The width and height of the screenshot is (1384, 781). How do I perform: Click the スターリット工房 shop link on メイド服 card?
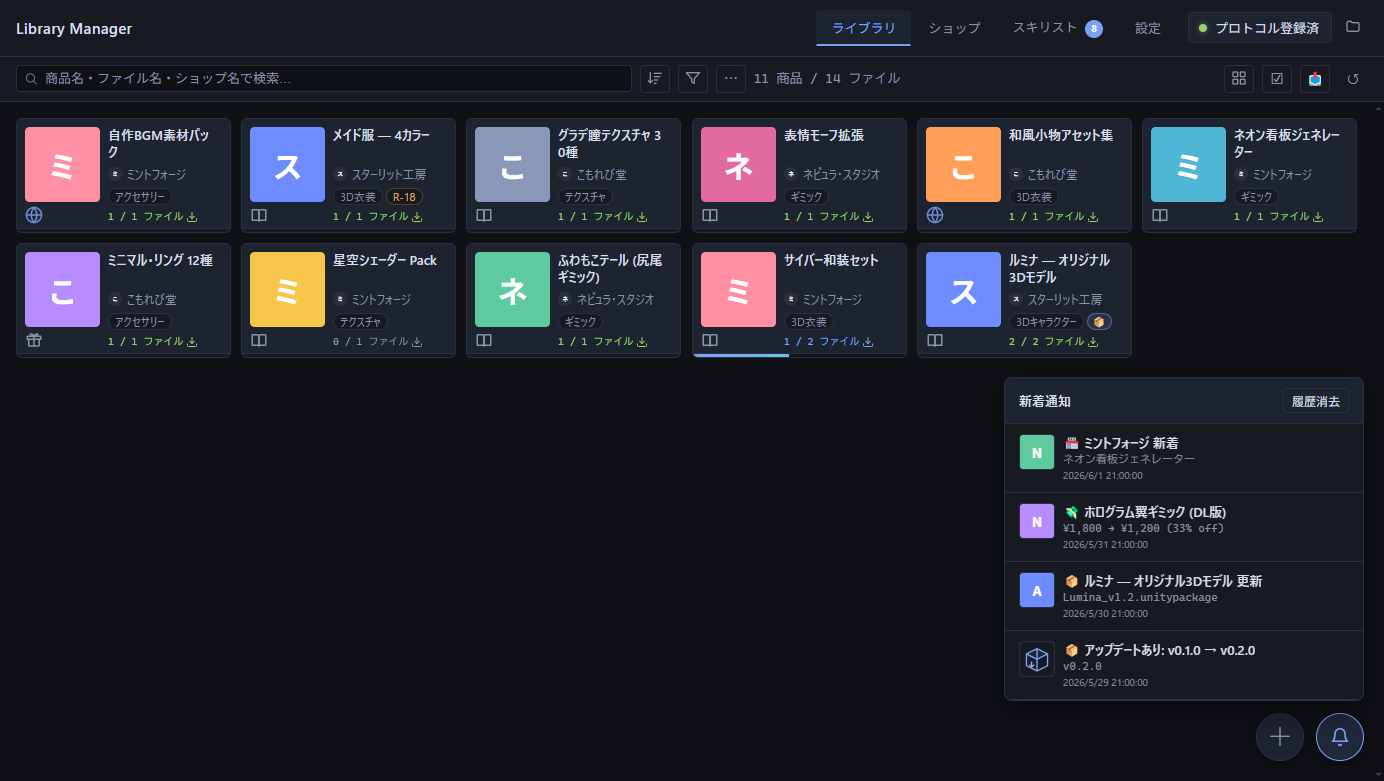pos(389,174)
